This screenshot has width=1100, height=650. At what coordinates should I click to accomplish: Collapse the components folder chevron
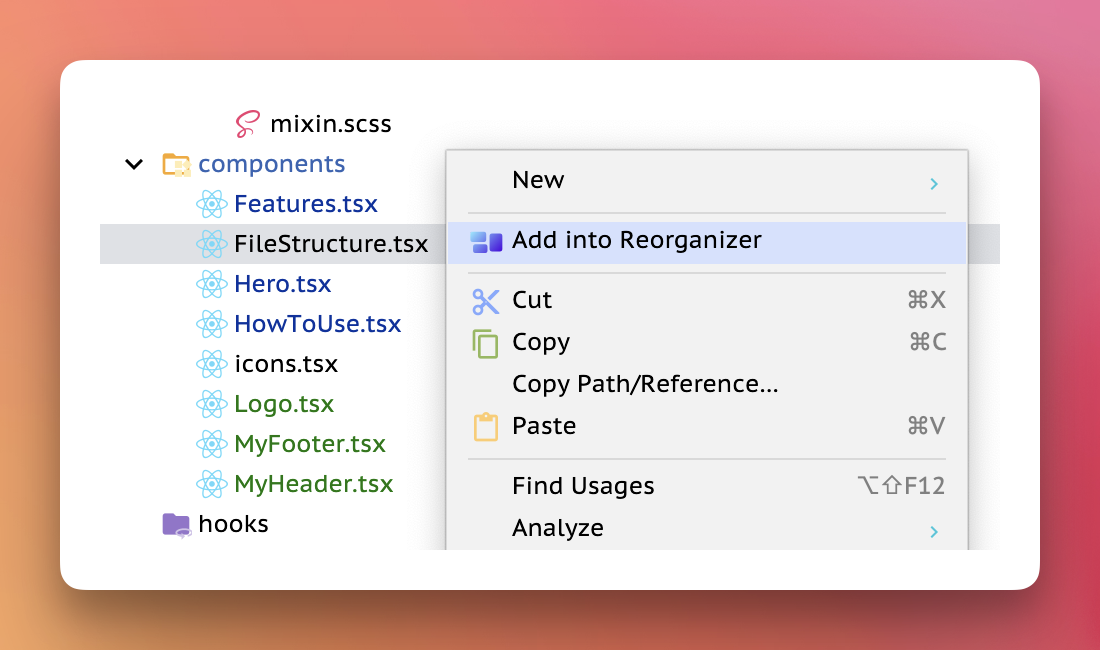coord(133,164)
